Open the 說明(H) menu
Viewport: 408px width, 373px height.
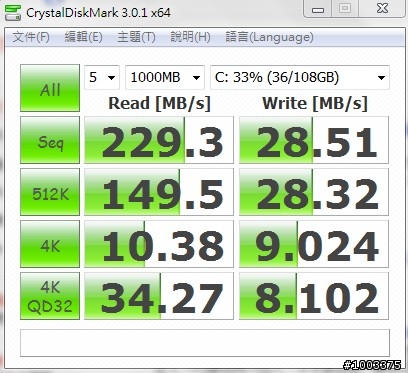click(x=190, y=37)
